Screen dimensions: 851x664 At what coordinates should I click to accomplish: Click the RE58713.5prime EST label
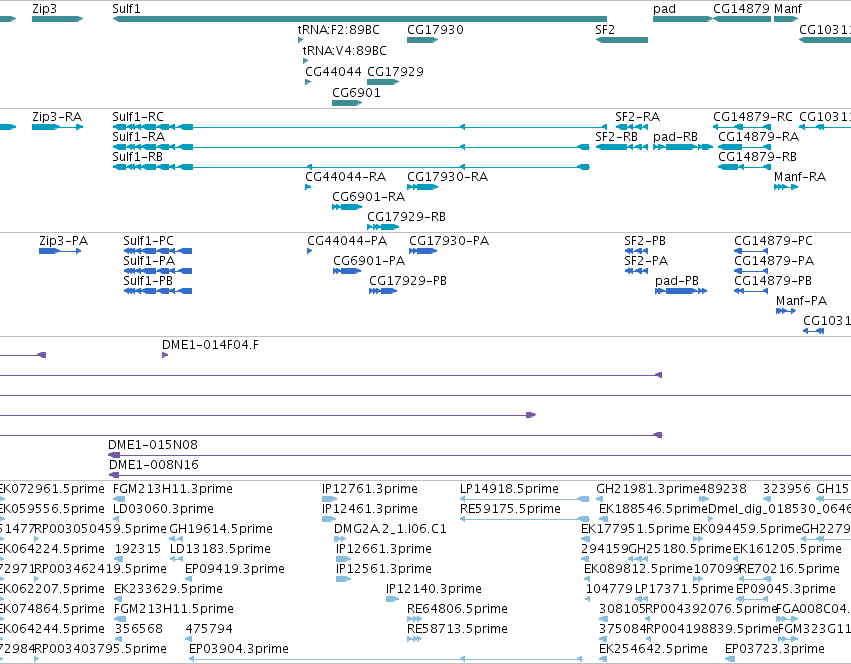click(x=457, y=629)
